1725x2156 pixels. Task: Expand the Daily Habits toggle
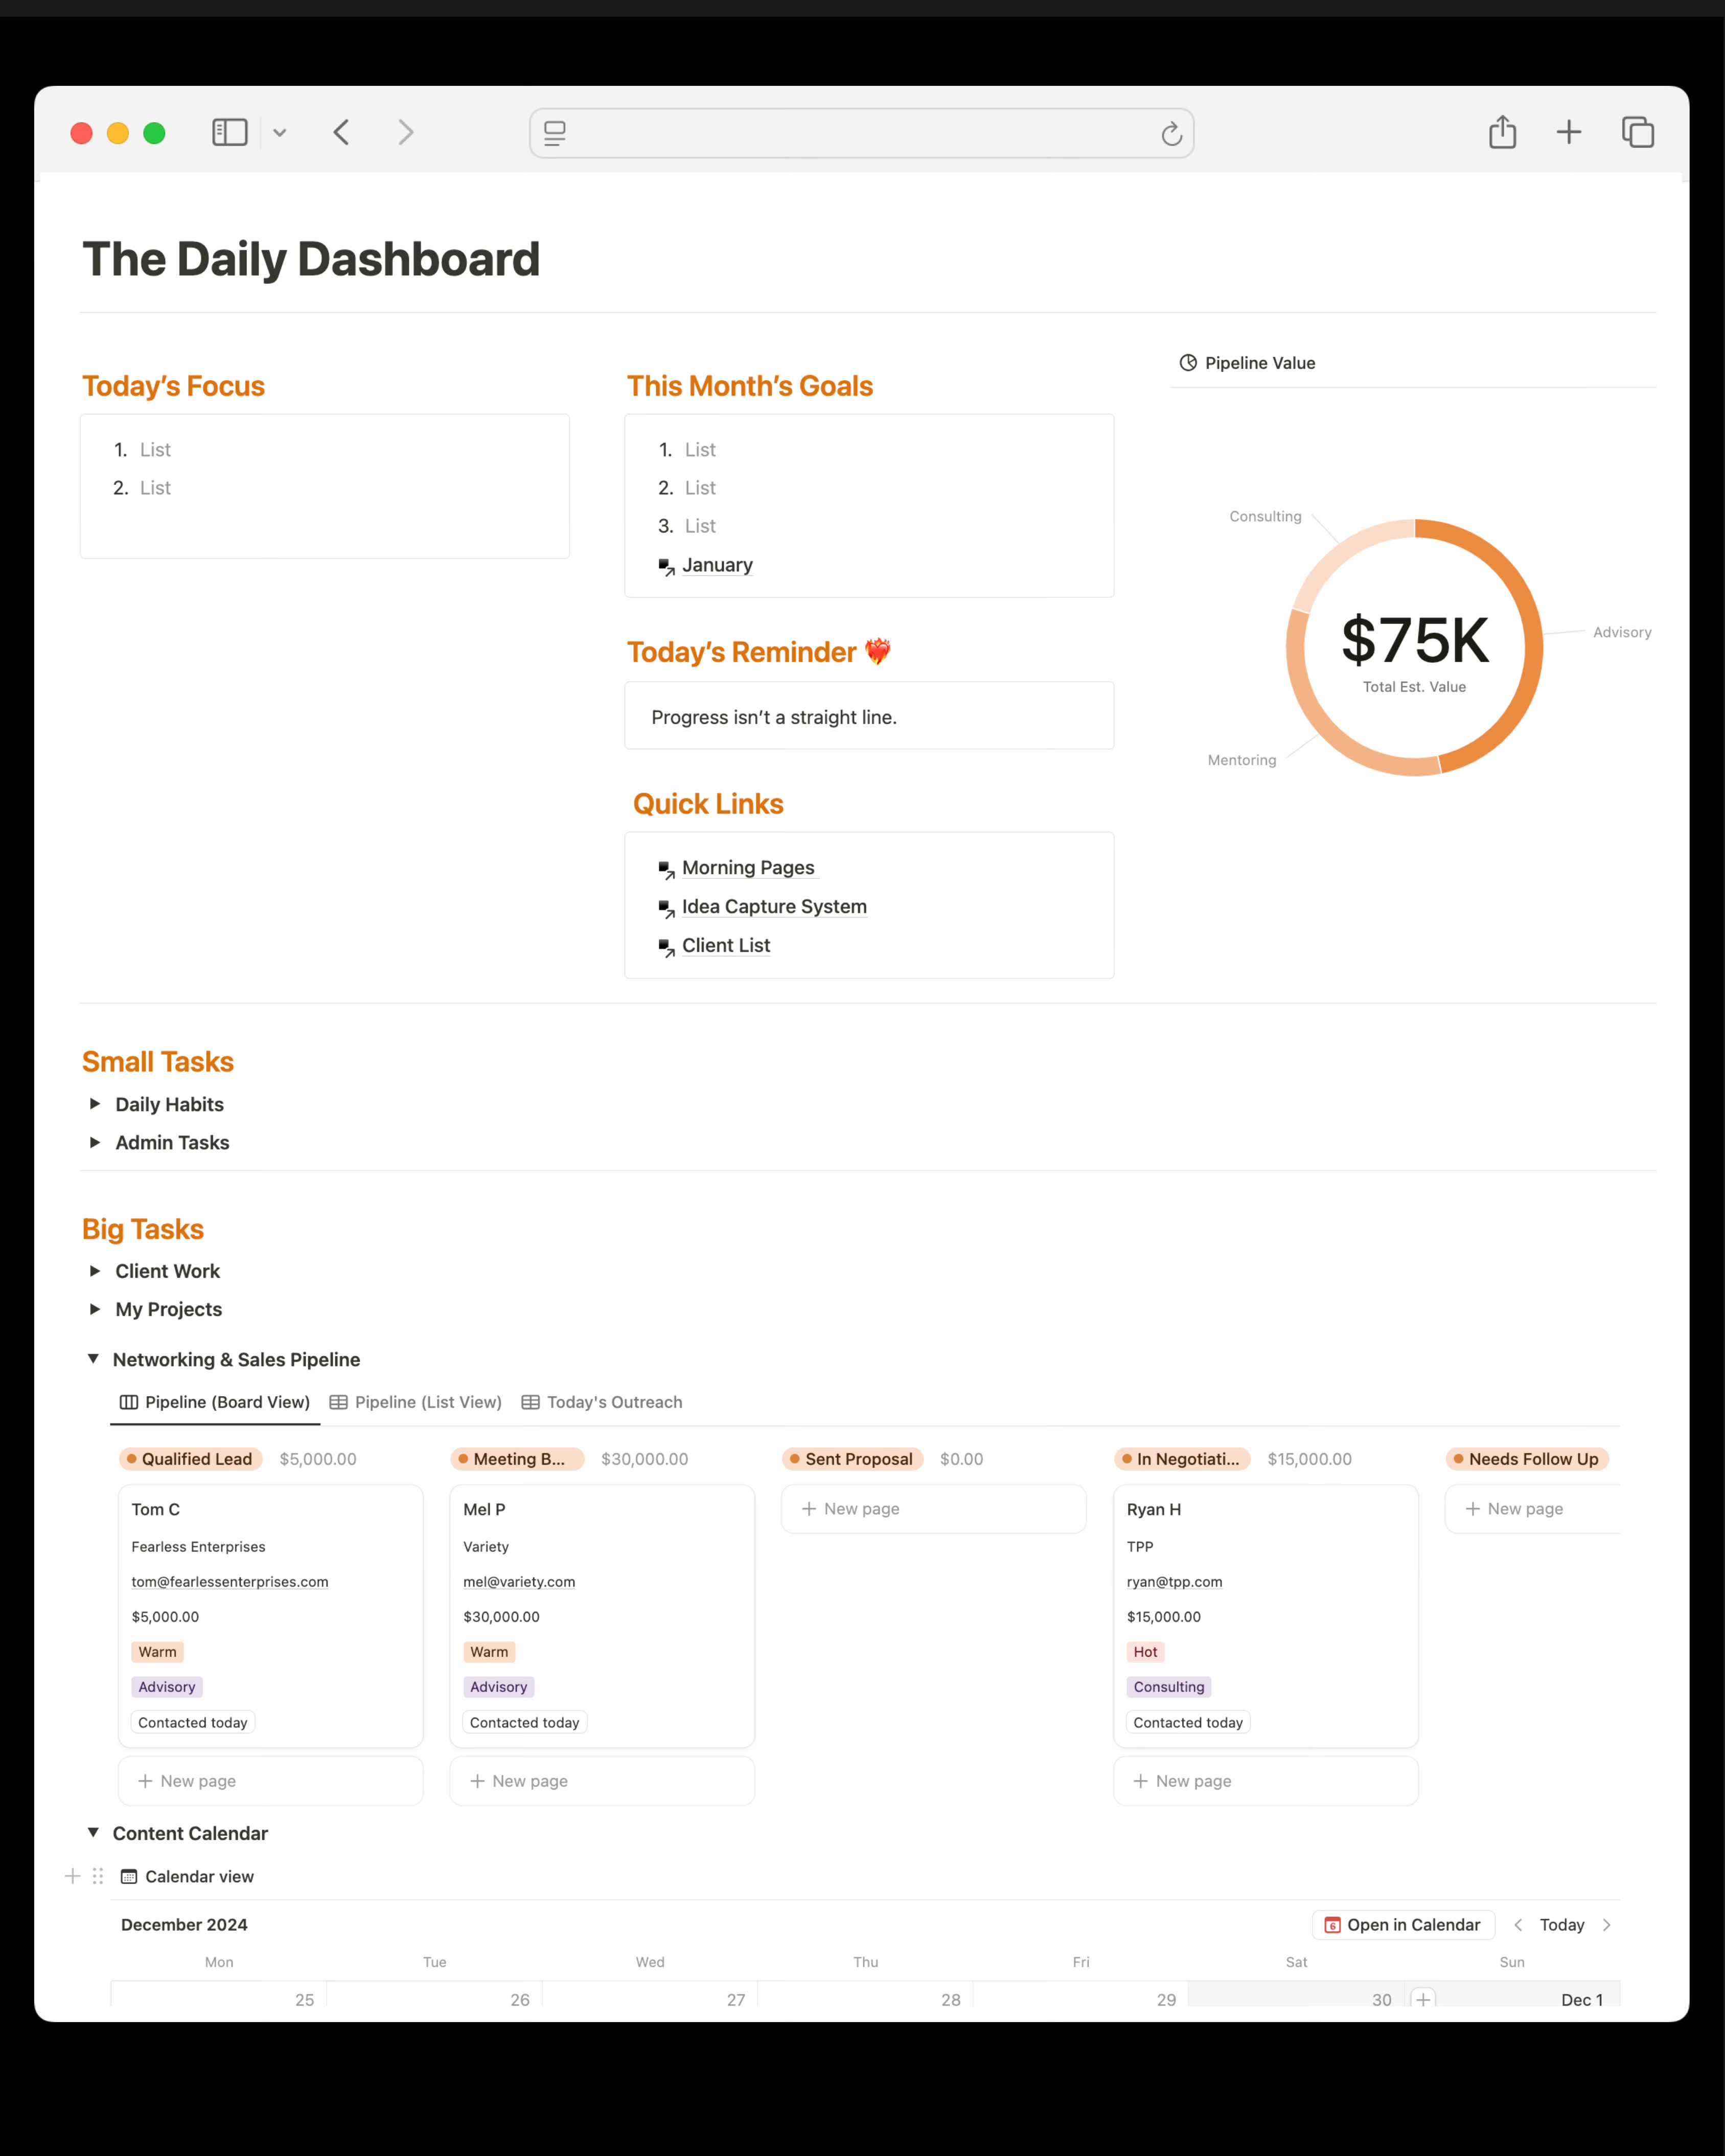95,1104
